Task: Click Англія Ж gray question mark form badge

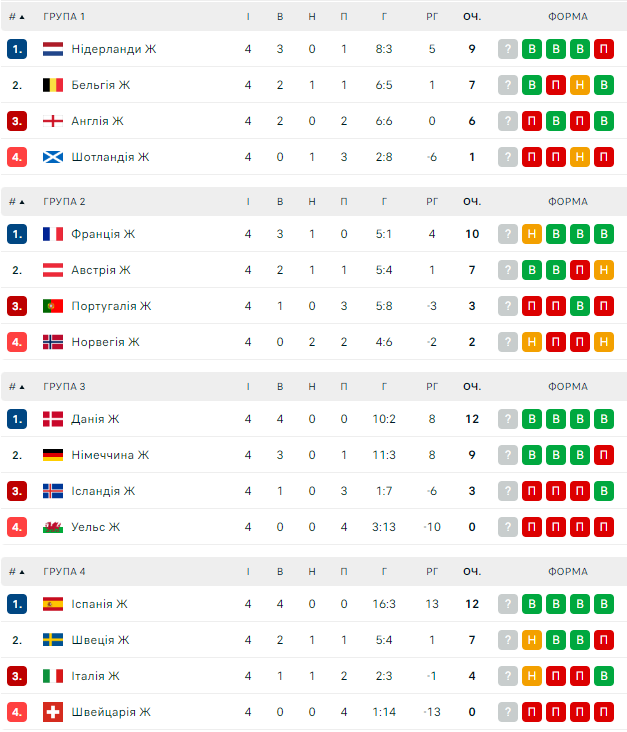Action: point(509,121)
